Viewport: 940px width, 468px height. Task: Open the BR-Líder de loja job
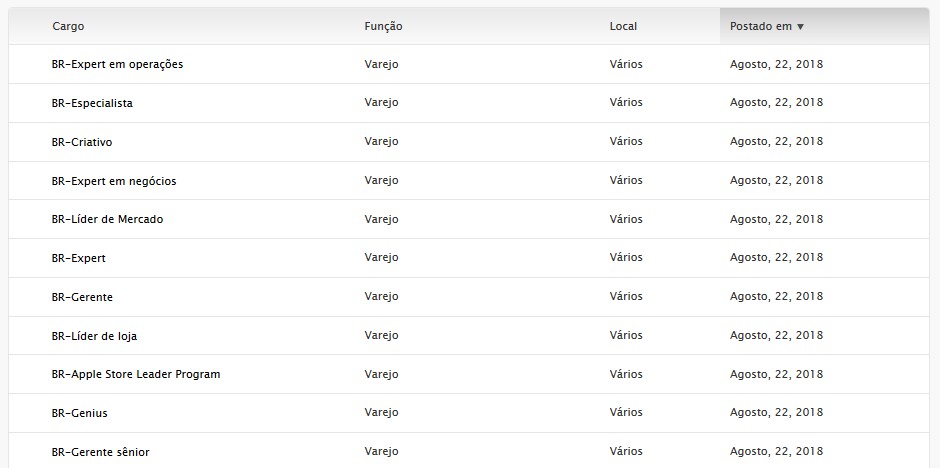point(94,336)
